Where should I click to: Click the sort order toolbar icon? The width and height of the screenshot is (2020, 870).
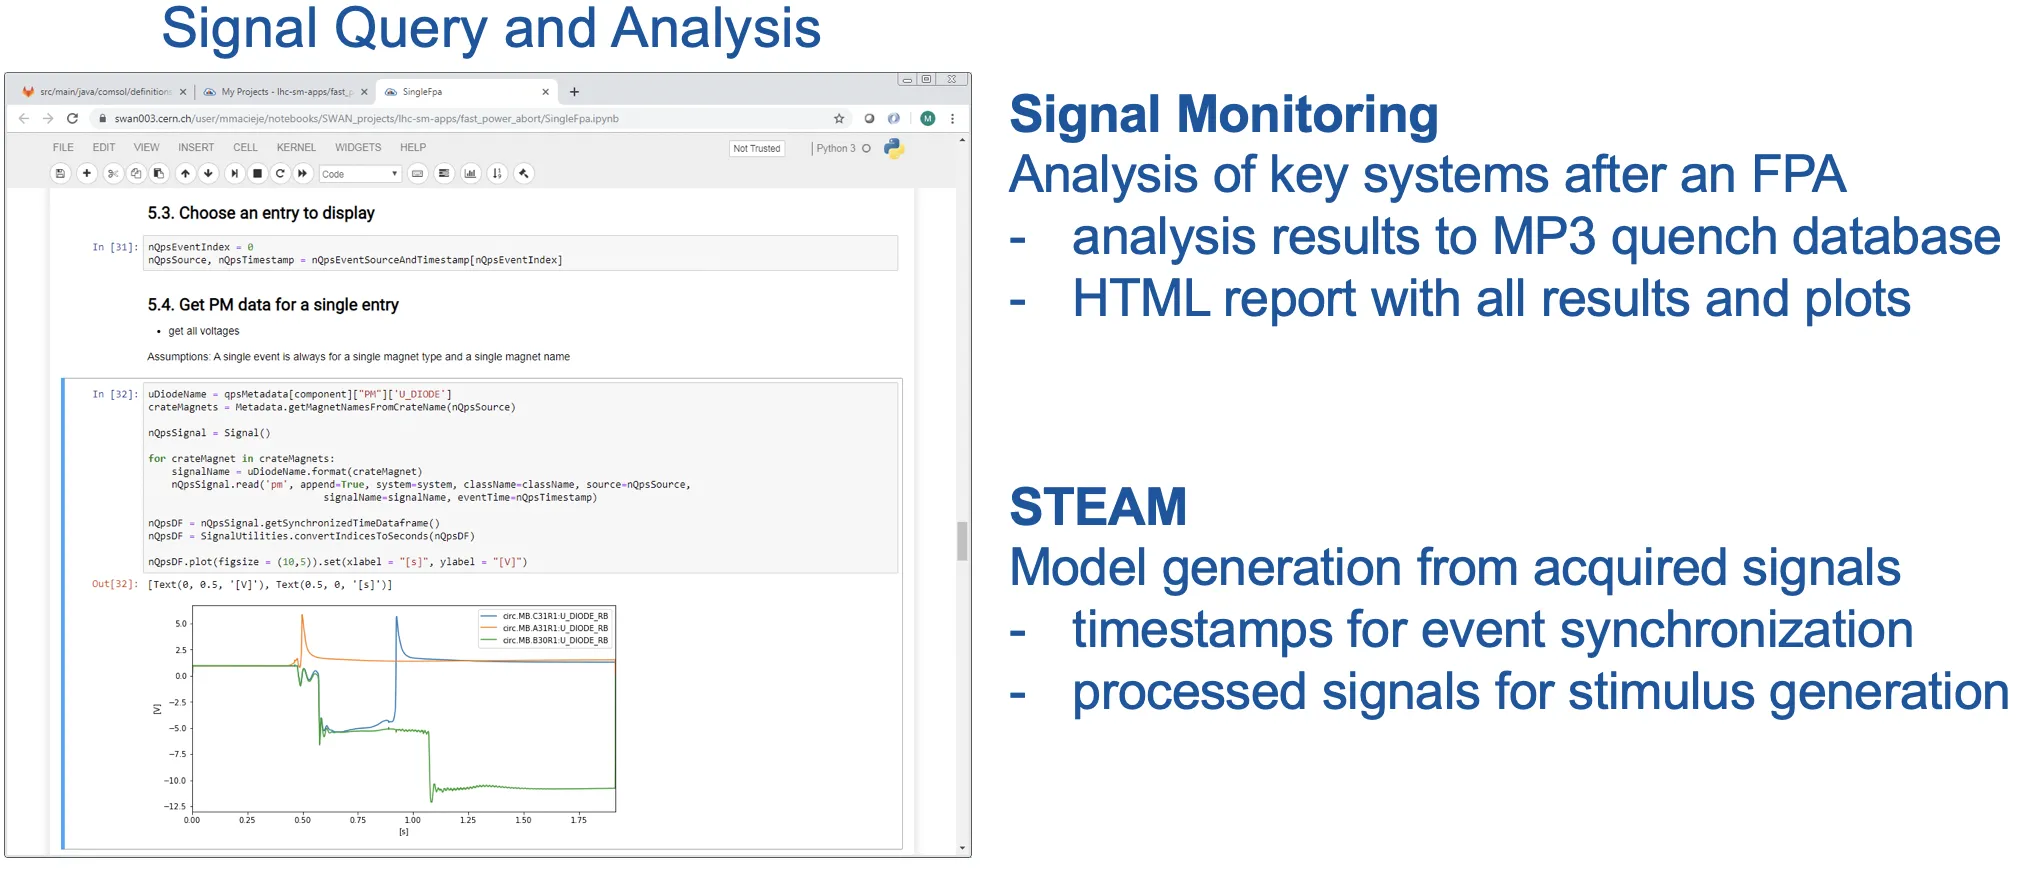click(497, 174)
